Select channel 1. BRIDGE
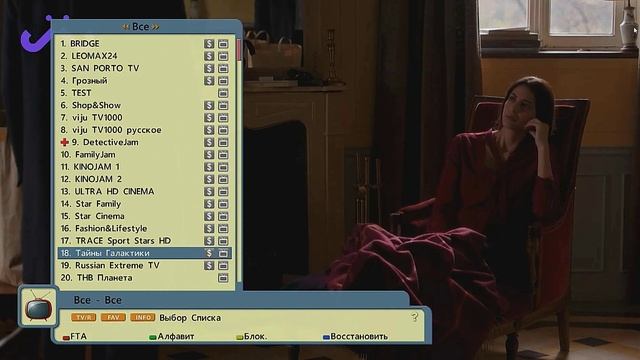 click(x=144, y=44)
